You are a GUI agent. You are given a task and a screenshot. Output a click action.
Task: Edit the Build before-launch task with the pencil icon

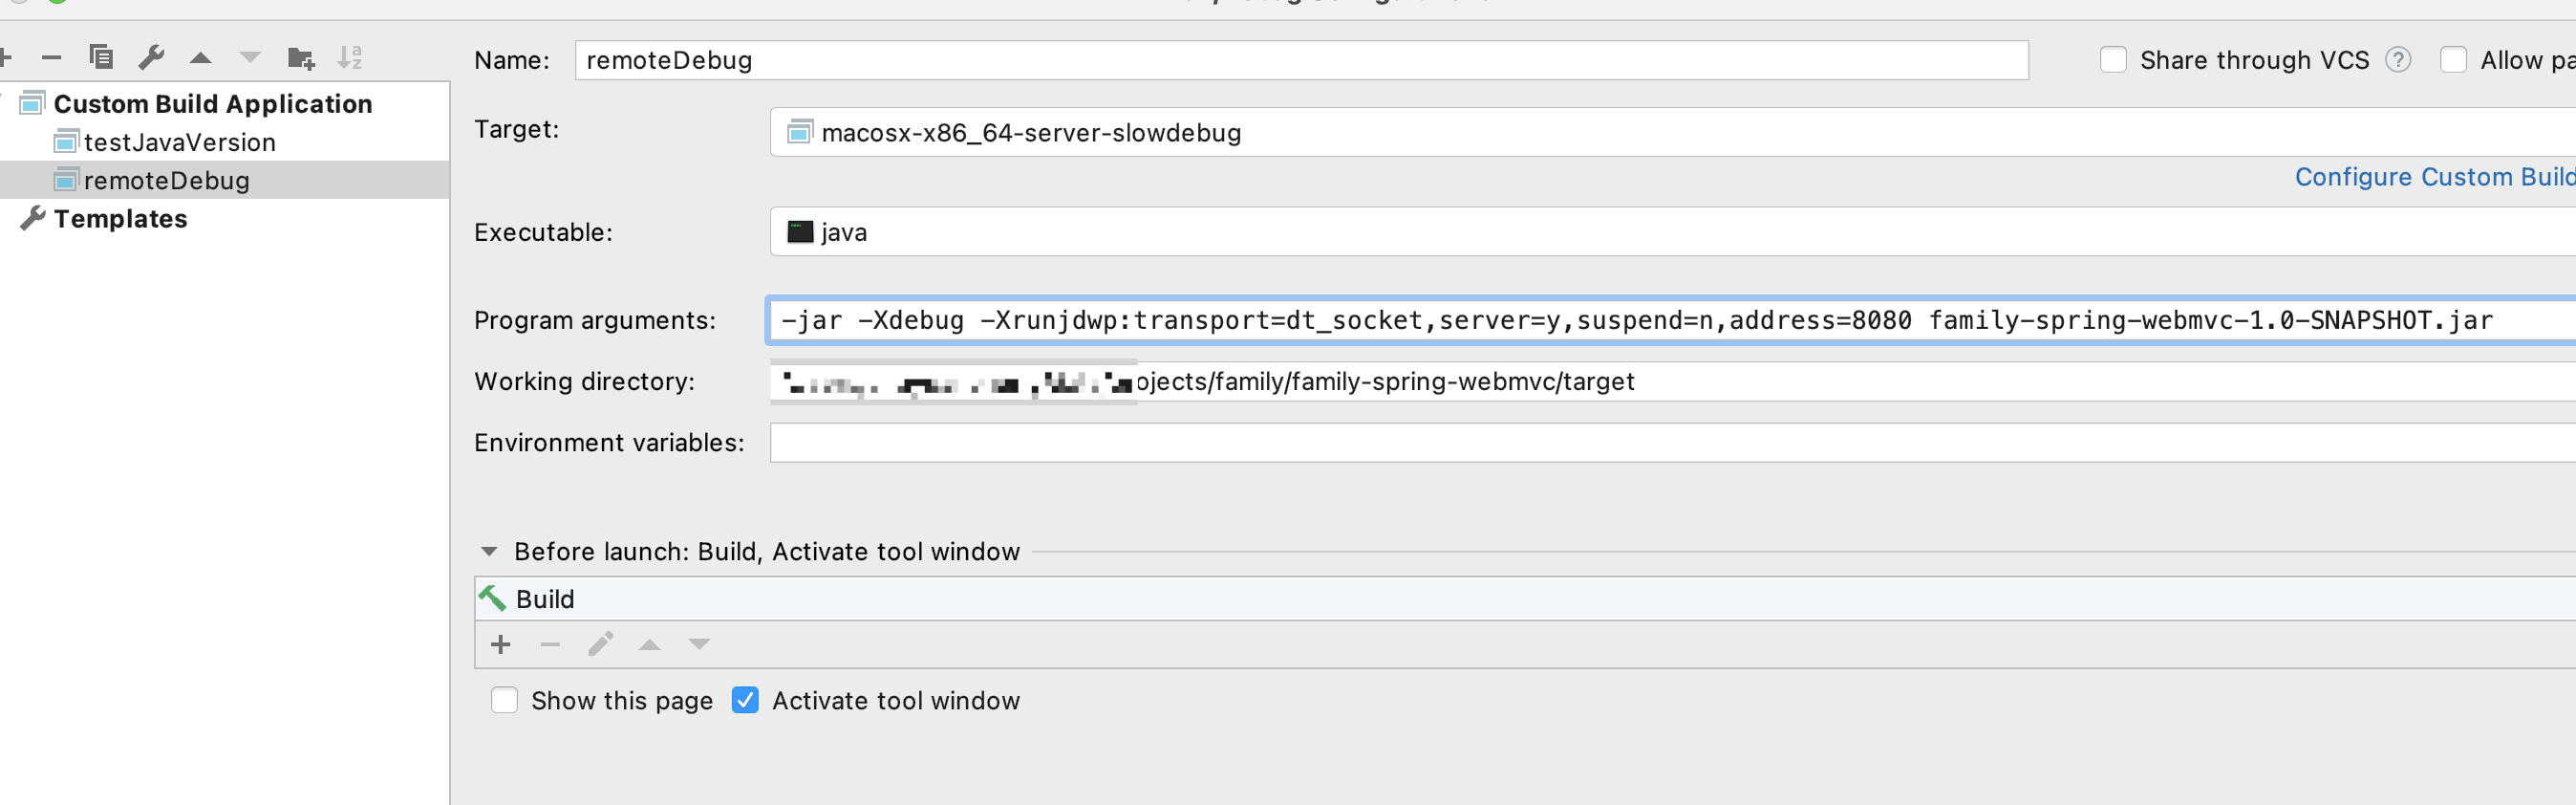click(600, 645)
